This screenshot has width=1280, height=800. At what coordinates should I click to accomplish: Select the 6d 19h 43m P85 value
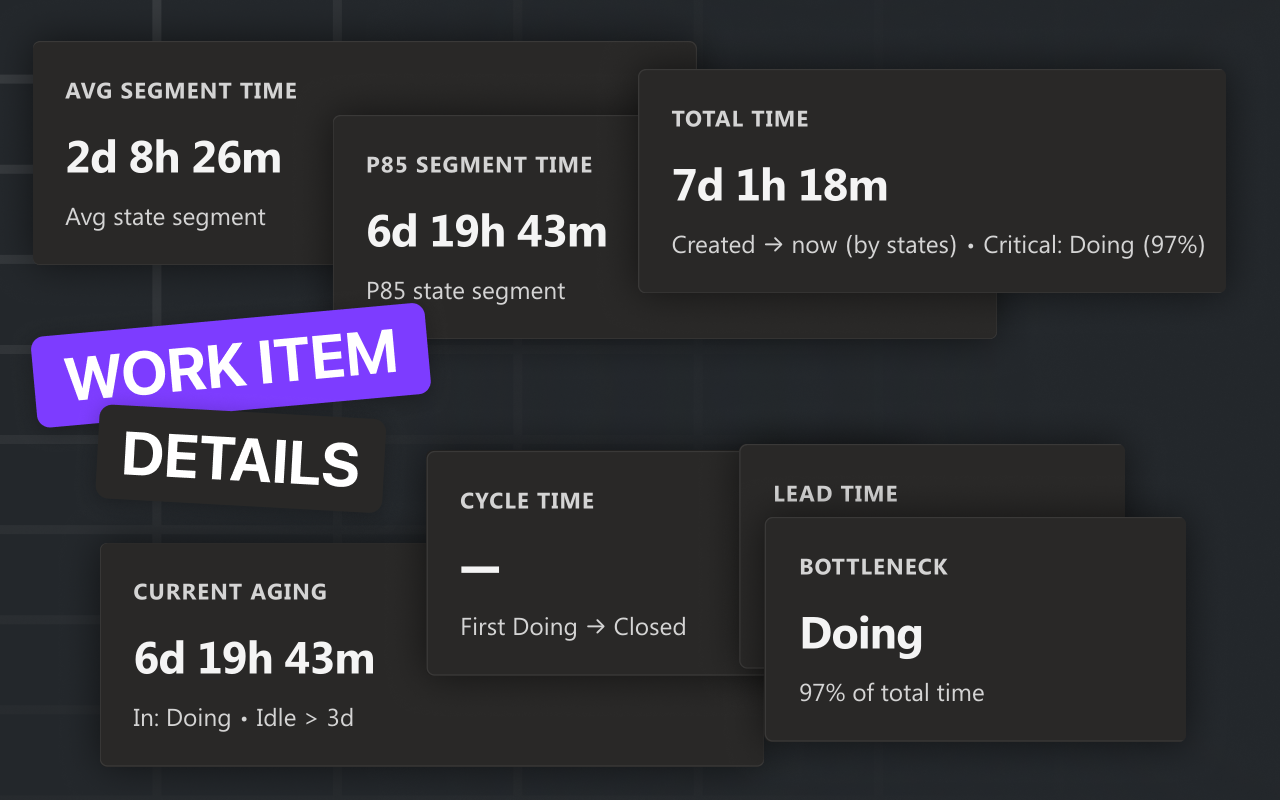487,231
